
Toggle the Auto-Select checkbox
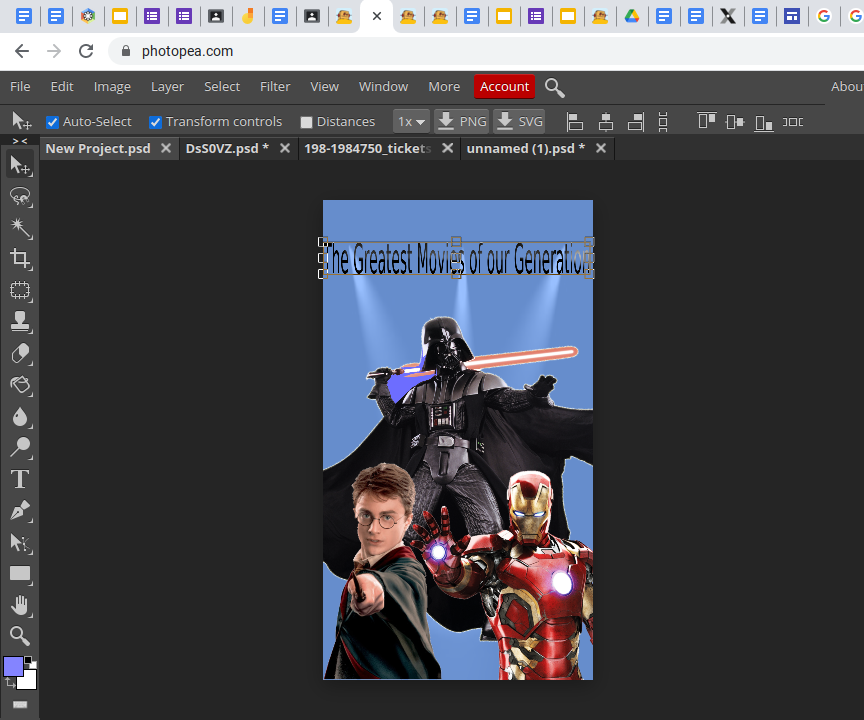[x=53, y=121]
